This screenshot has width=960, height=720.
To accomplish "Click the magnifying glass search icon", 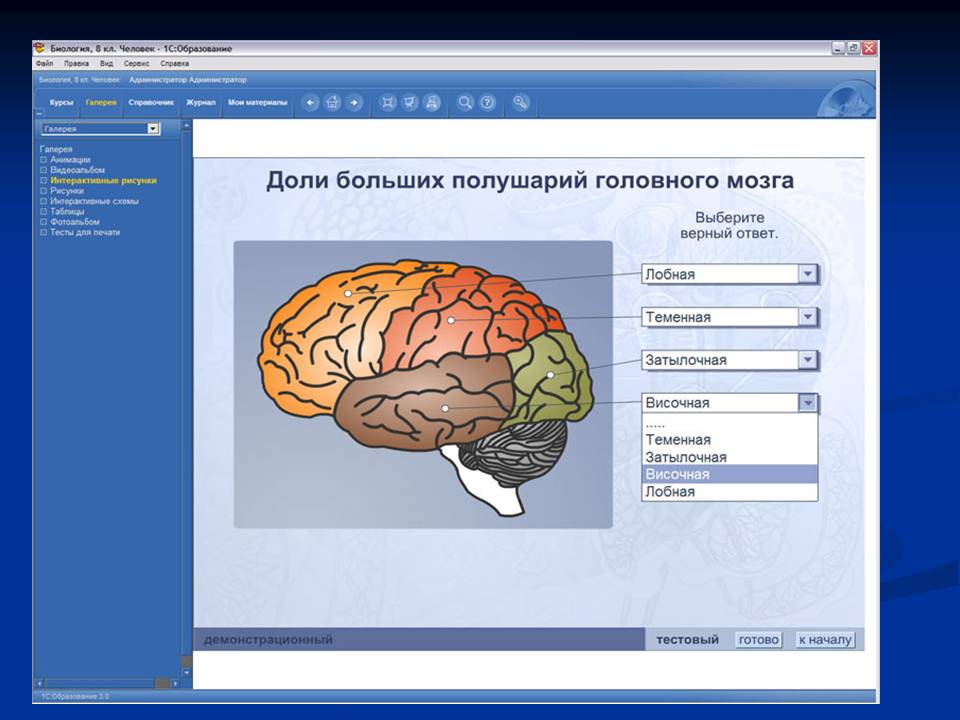I will click(x=465, y=102).
